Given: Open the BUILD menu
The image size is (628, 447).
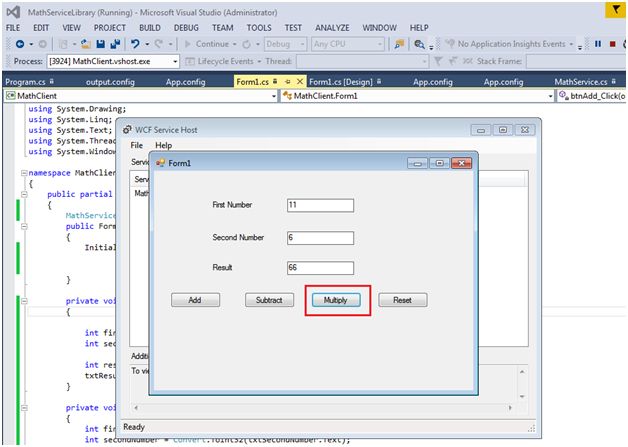Looking at the screenshot, I should (x=150, y=28).
